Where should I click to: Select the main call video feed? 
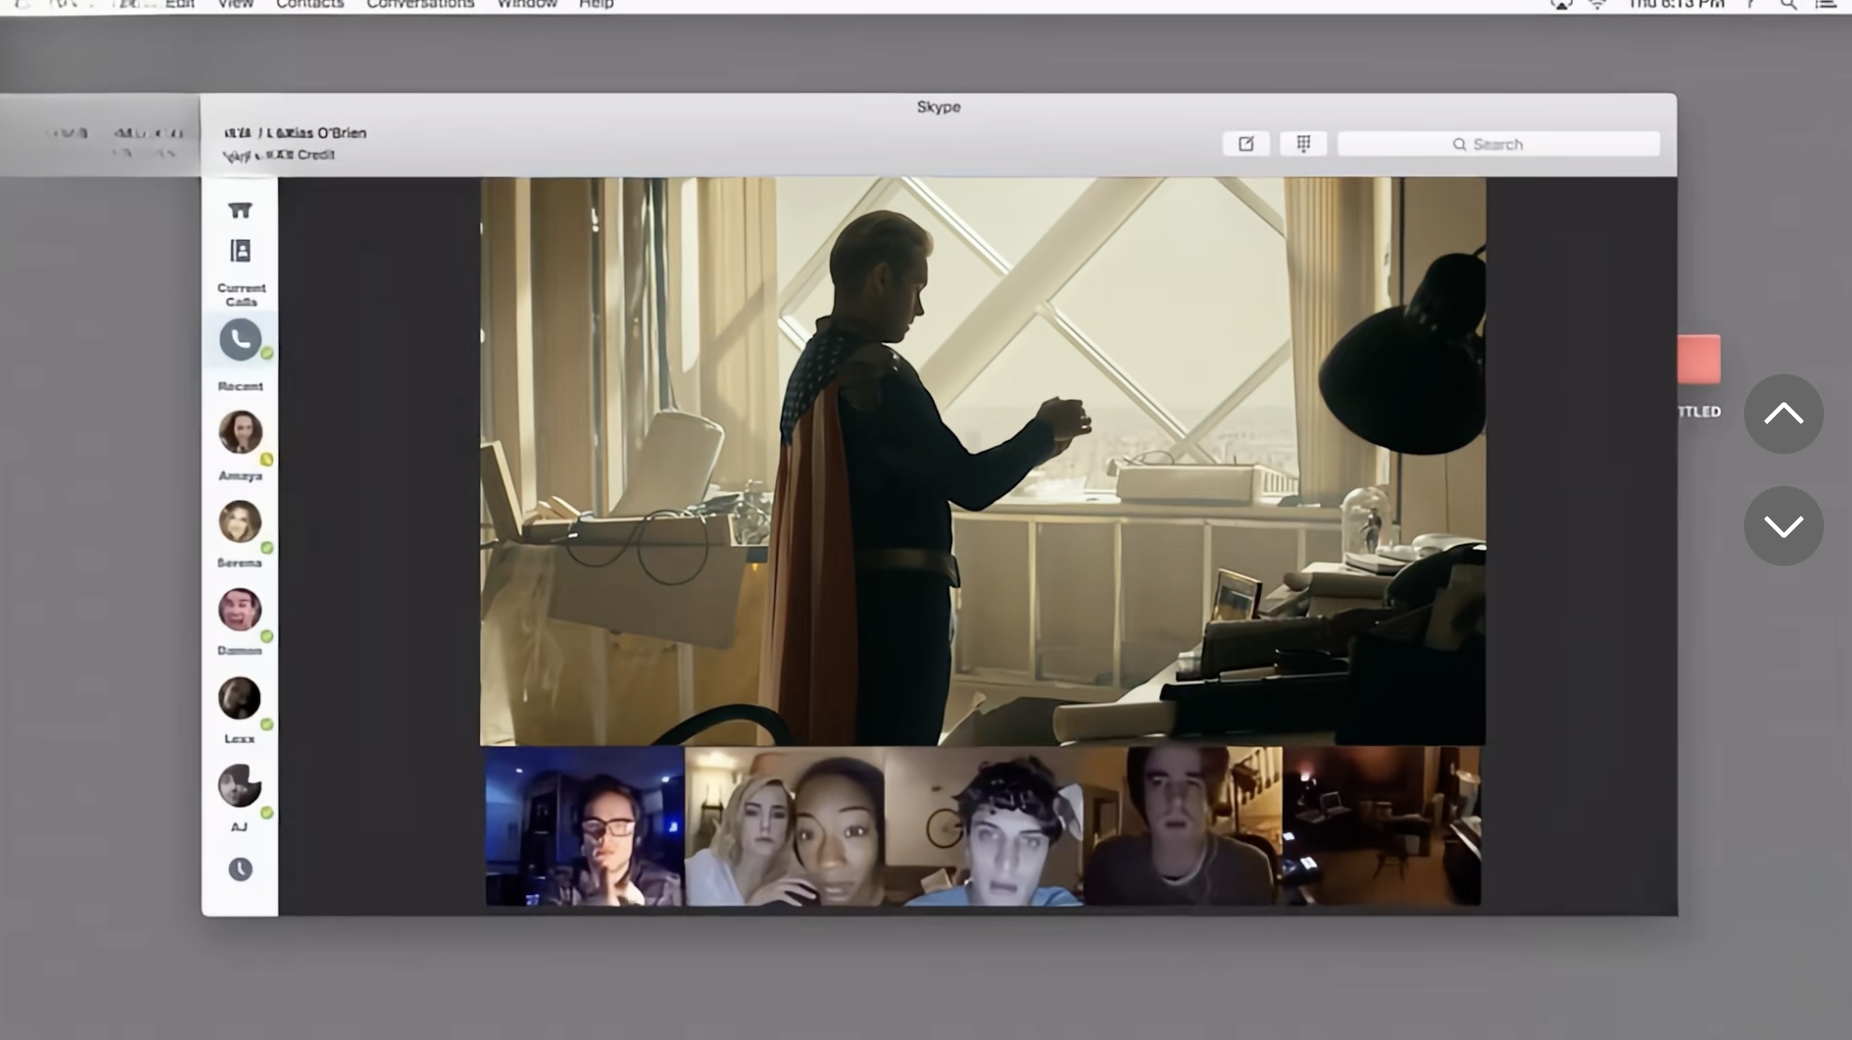[983, 461]
